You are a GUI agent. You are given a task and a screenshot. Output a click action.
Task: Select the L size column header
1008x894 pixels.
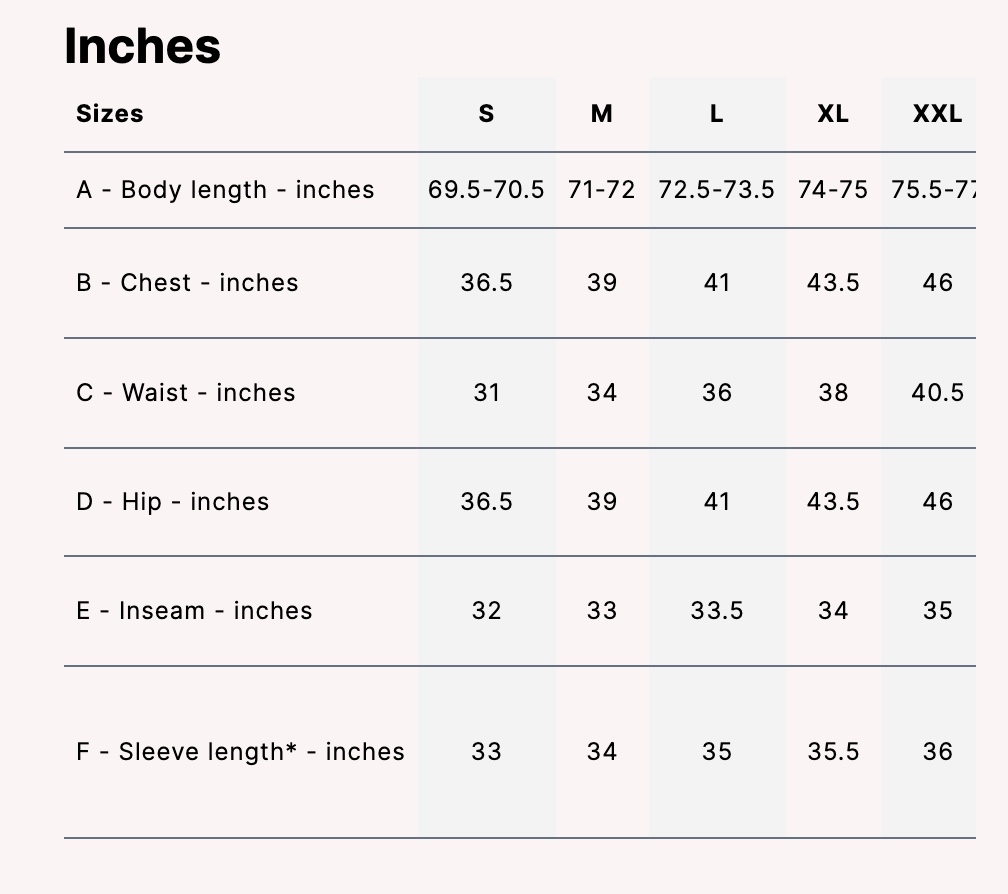click(716, 114)
